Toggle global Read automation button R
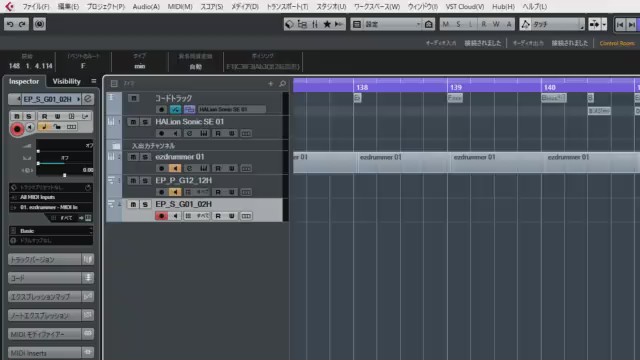Image resolution: width=640 pixels, height=360 pixels. coord(484,24)
